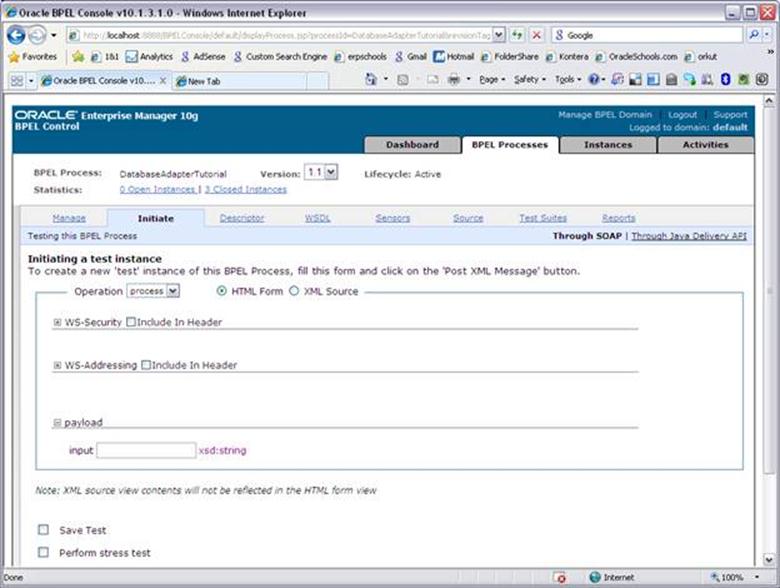Switch to the Instances tab
This screenshot has height=588, width=780.
608,145
